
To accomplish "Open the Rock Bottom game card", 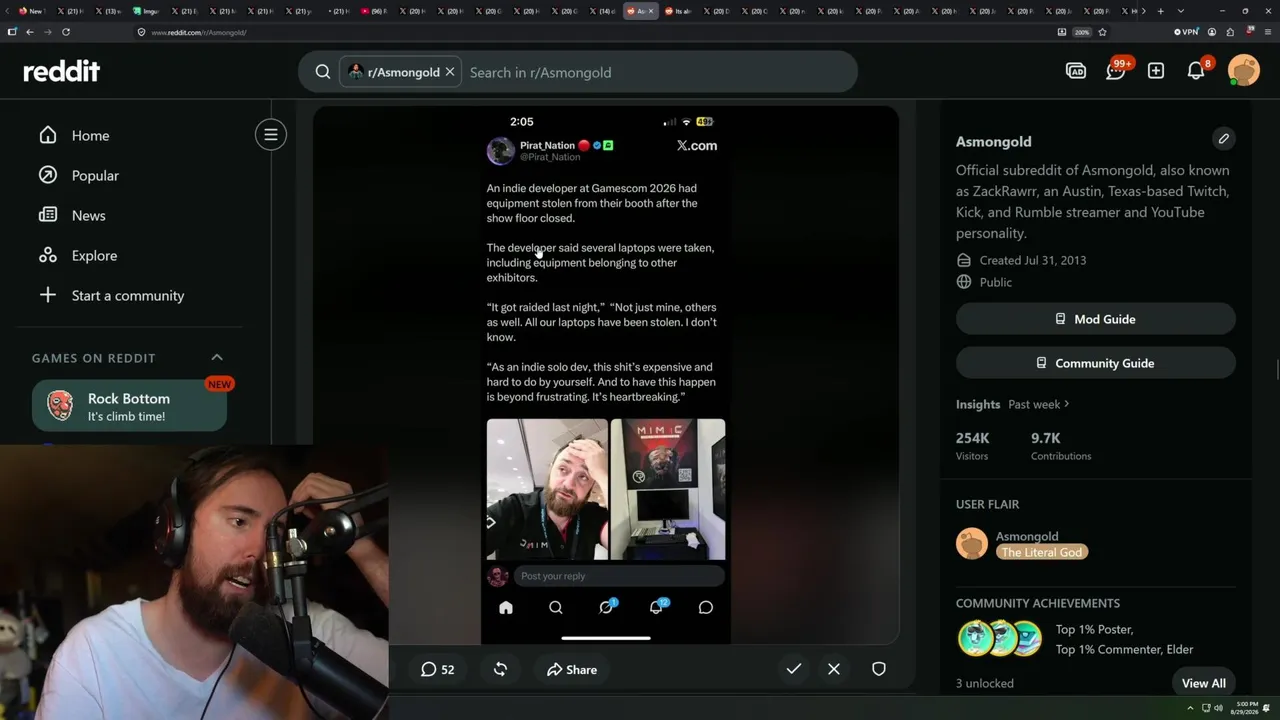I will tap(129, 406).
